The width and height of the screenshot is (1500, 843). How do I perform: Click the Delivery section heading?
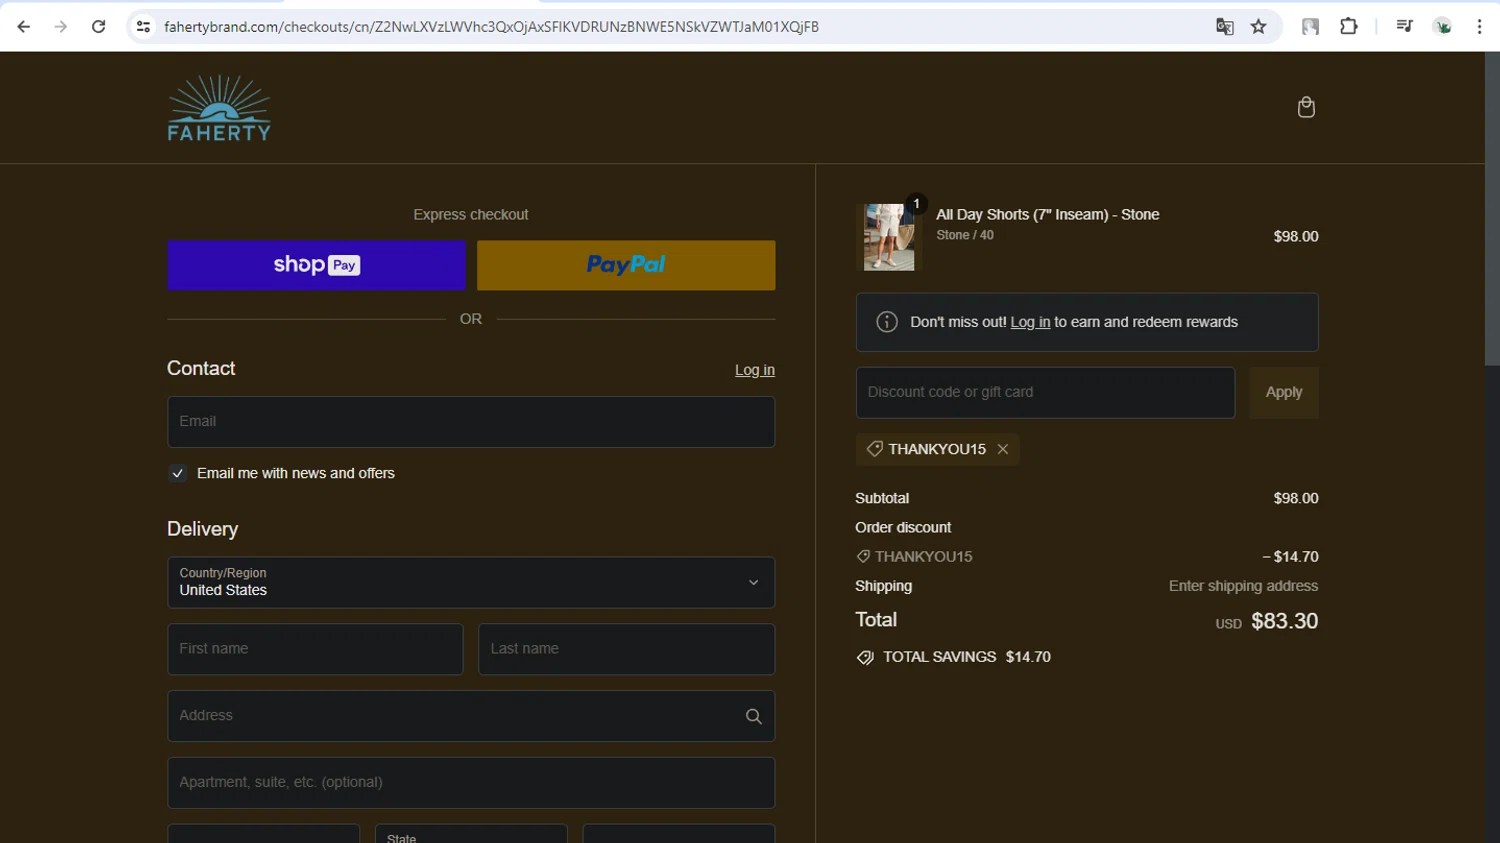coord(202,529)
